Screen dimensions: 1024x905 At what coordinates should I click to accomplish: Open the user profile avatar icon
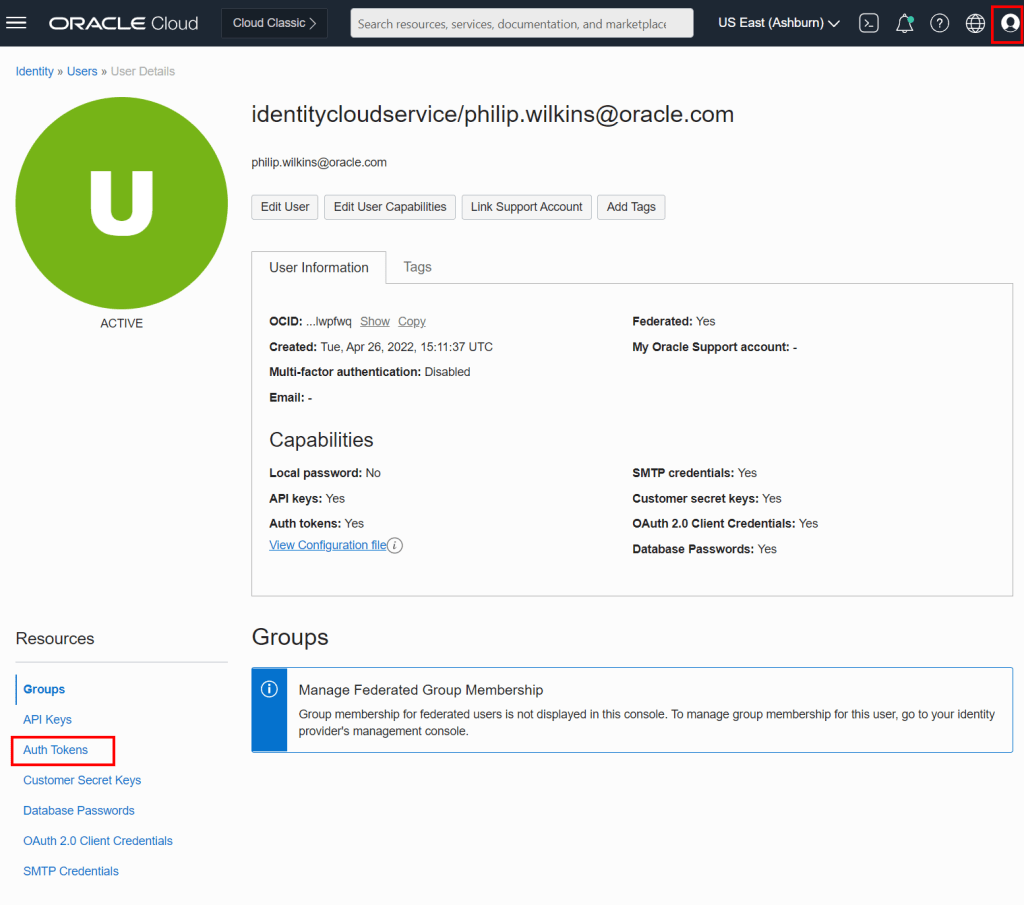pyautogui.click(x=1009, y=23)
